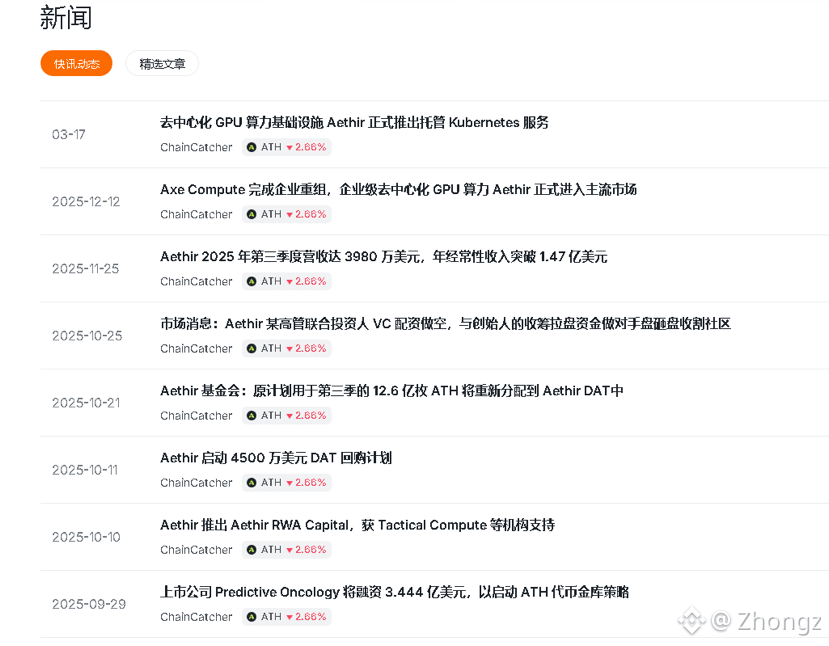Click the 2.66% change in the 2025-10-21 row
The height and width of the screenshot is (646, 829).
[x=307, y=416]
